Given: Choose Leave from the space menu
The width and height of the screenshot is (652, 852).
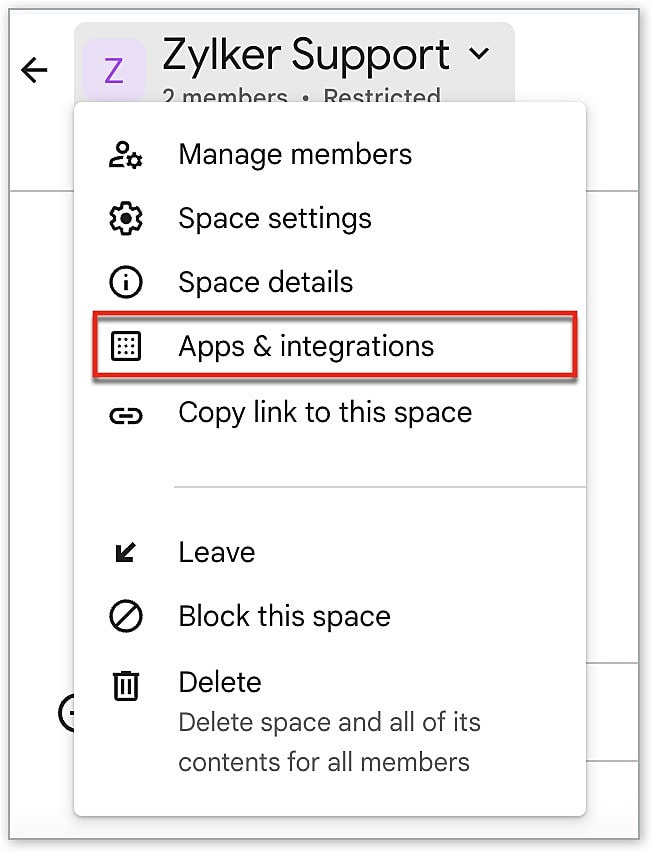Looking at the screenshot, I should [217, 553].
